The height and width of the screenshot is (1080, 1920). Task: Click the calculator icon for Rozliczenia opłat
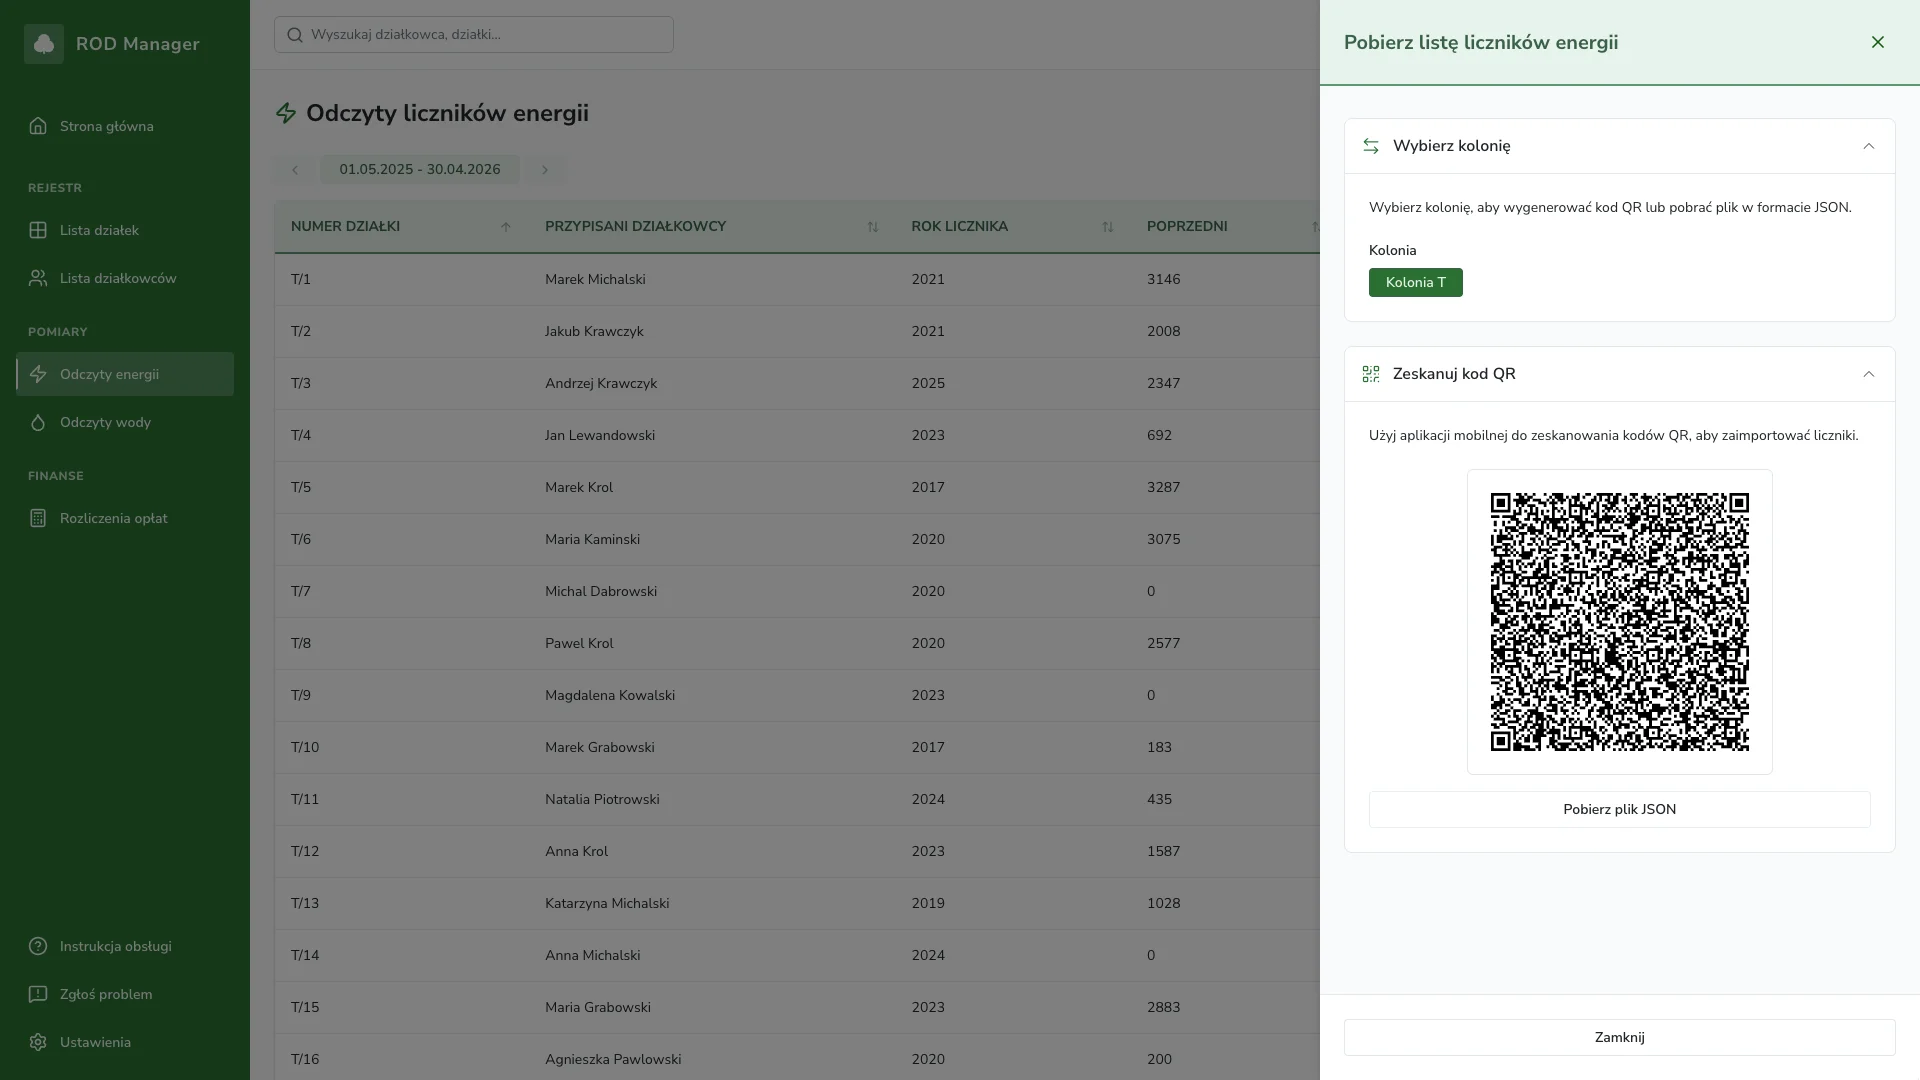pyautogui.click(x=38, y=518)
